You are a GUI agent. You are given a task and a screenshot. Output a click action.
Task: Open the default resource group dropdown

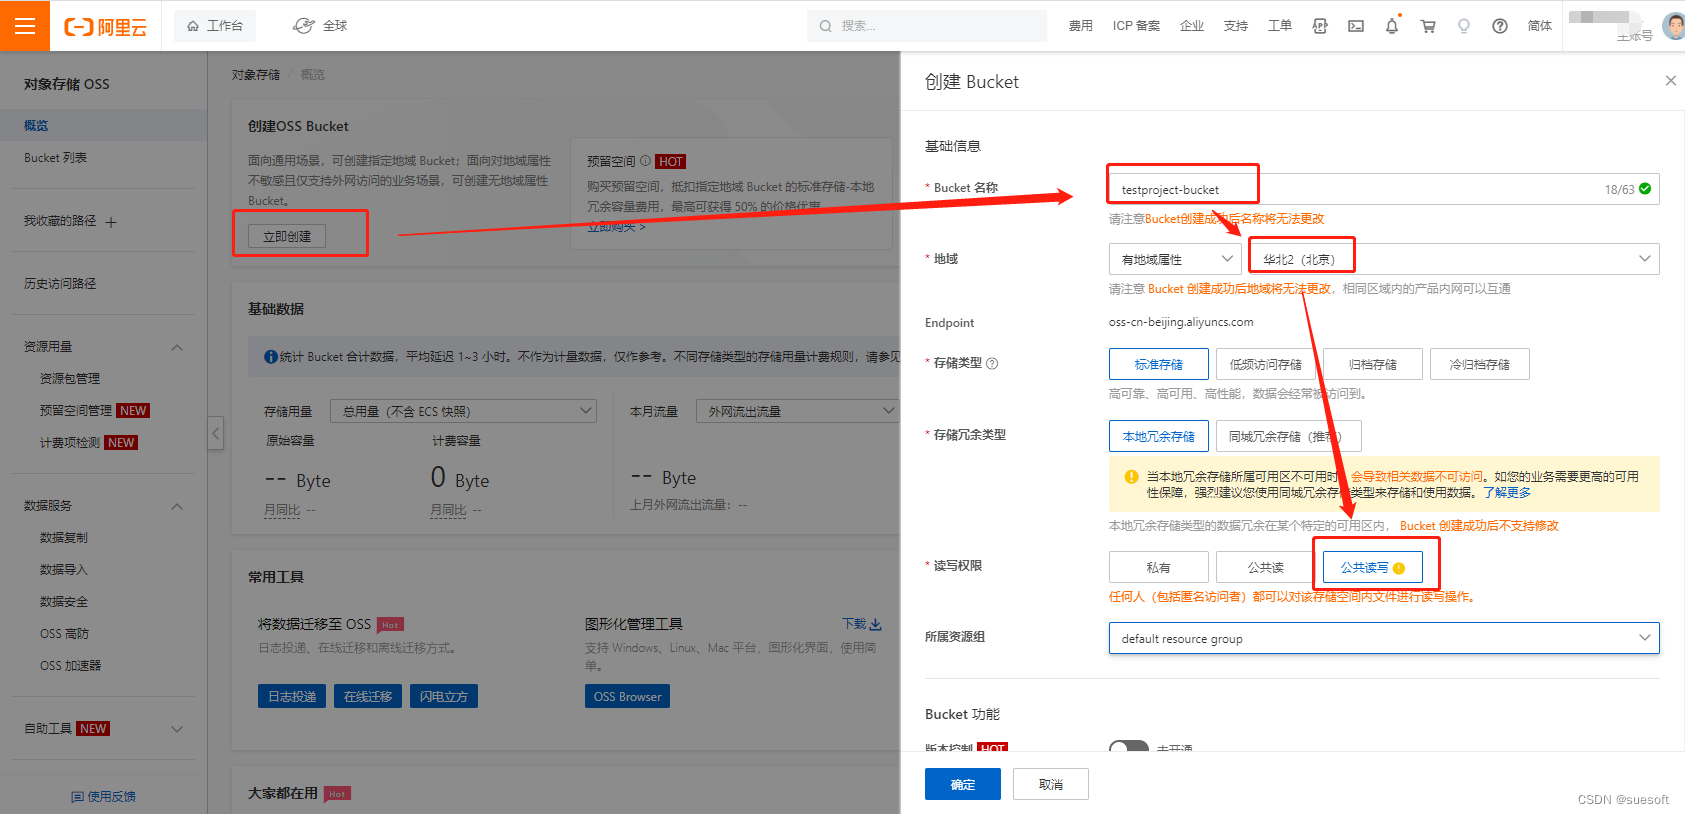[1384, 638]
